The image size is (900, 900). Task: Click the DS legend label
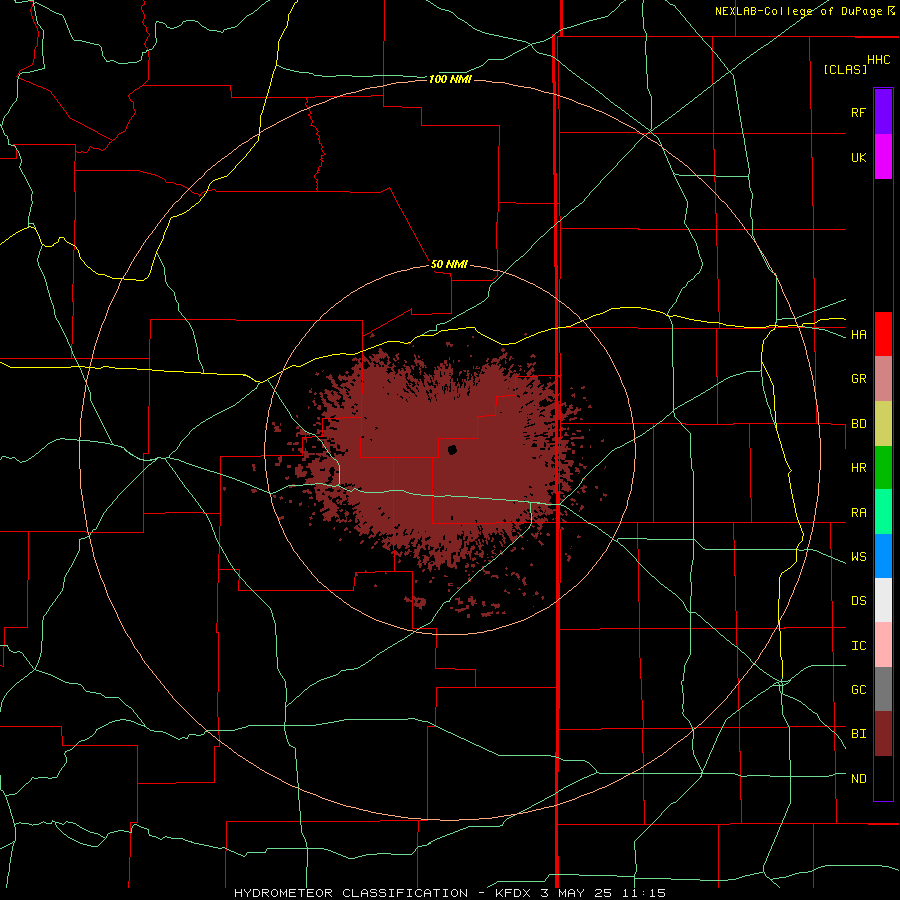point(858,601)
